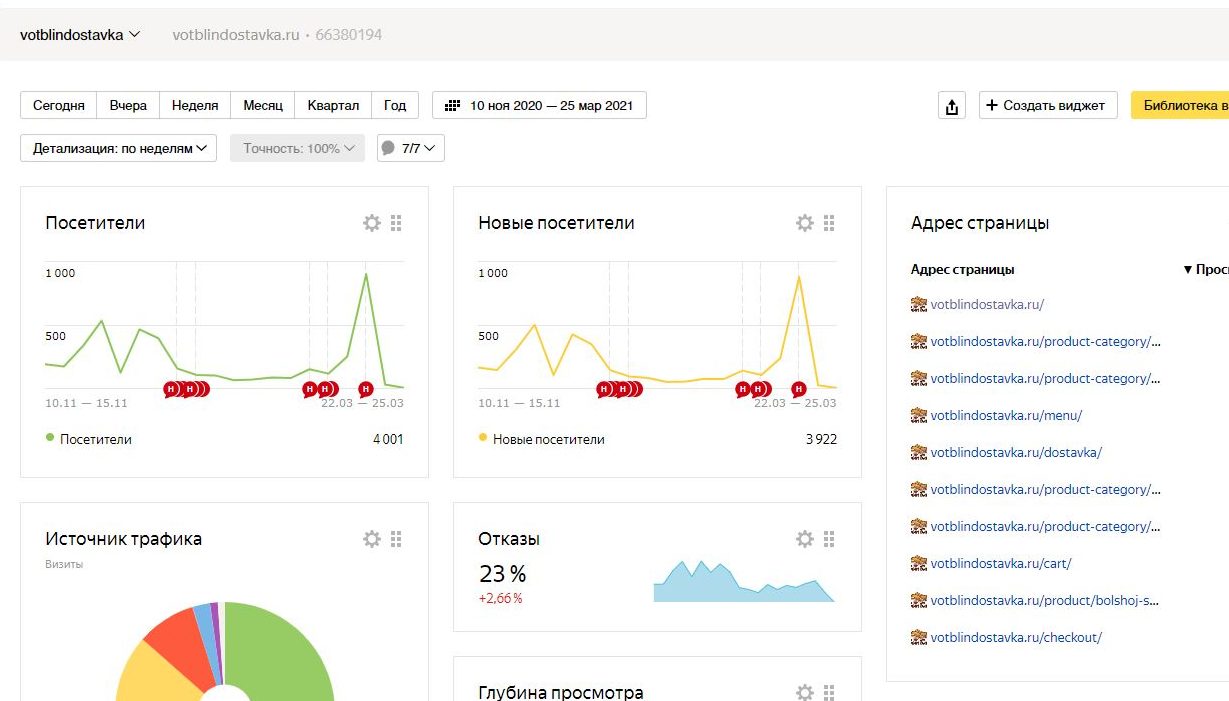Select the Неделя period tab
This screenshot has height=701, width=1229.
pyautogui.click(x=195, y=105)
